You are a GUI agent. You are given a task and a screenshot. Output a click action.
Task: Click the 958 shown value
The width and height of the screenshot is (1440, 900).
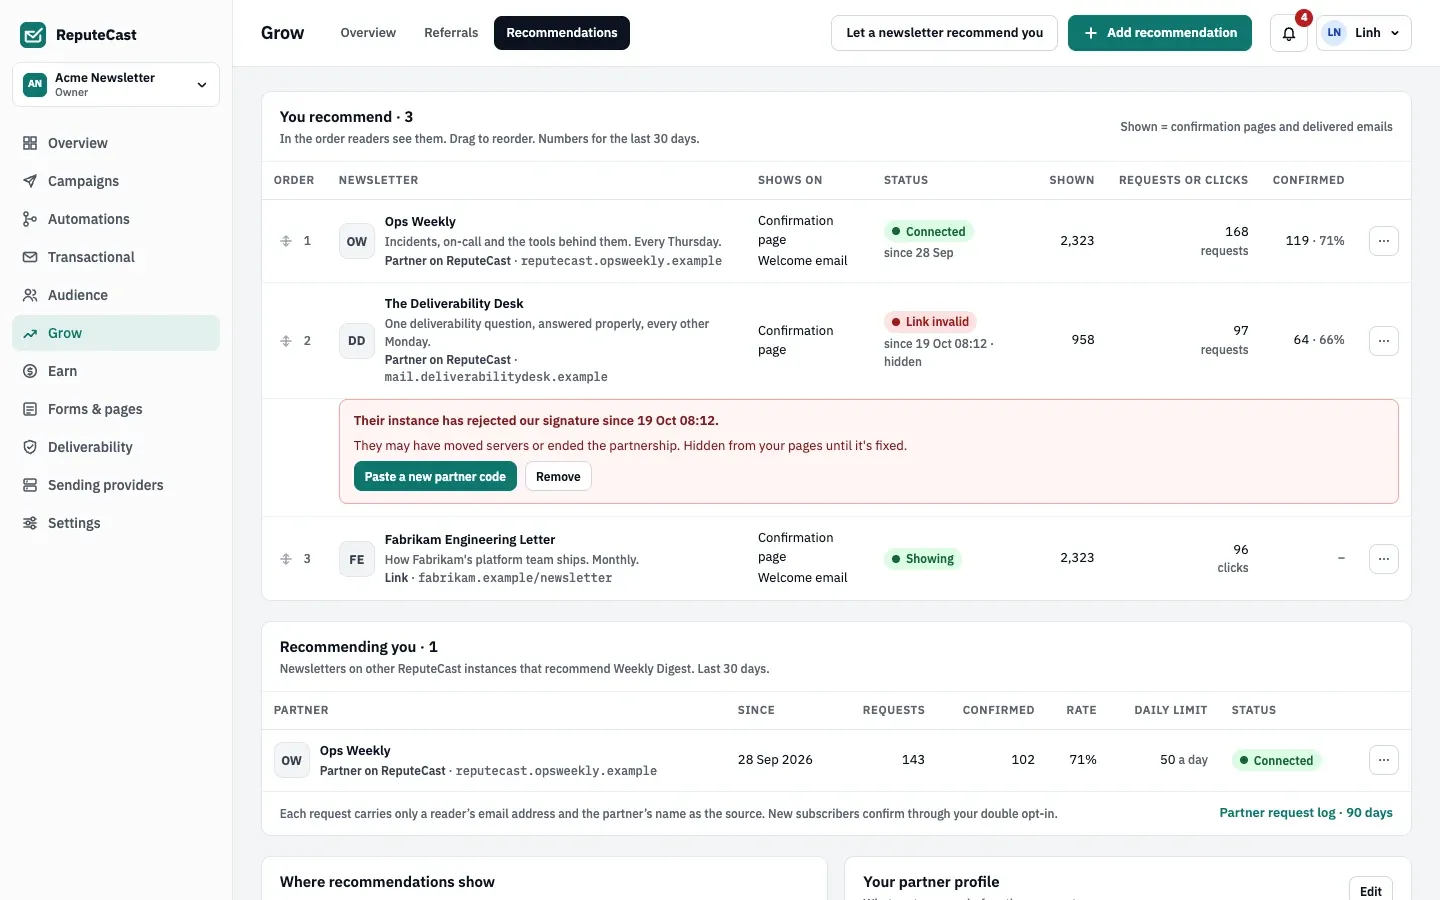[1083, 340]
